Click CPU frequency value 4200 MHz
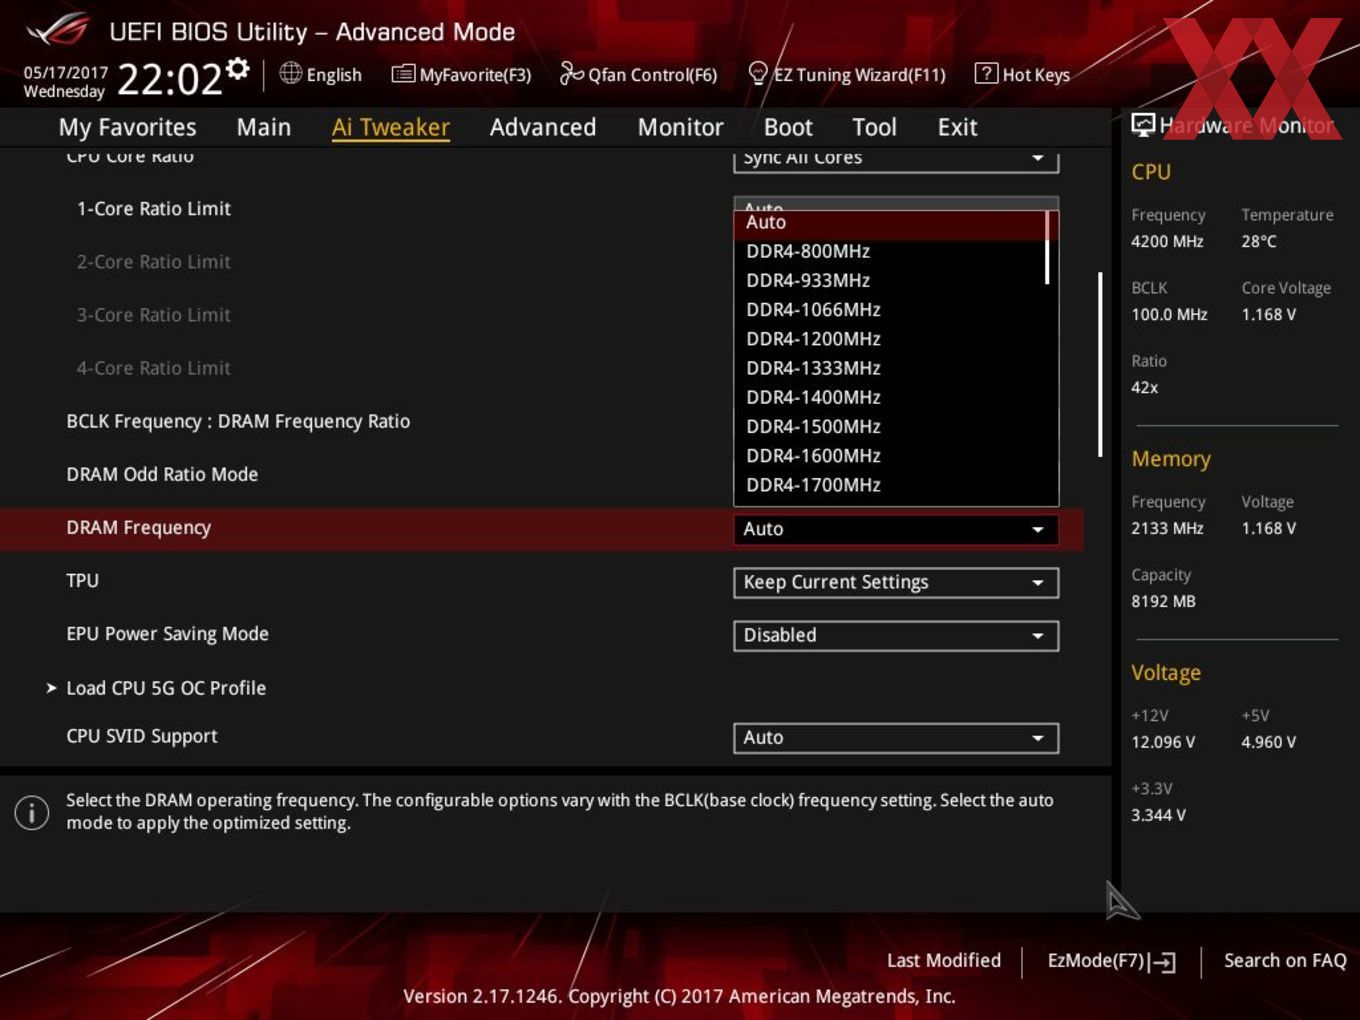Image resolution: width=1360 pixels, height=1020 pixels. (1167, 241)
